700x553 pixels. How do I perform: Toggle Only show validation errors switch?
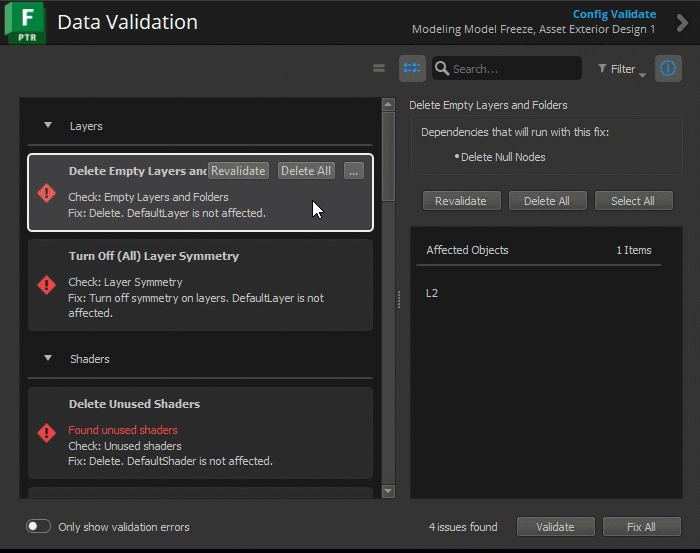click(39, 527)
